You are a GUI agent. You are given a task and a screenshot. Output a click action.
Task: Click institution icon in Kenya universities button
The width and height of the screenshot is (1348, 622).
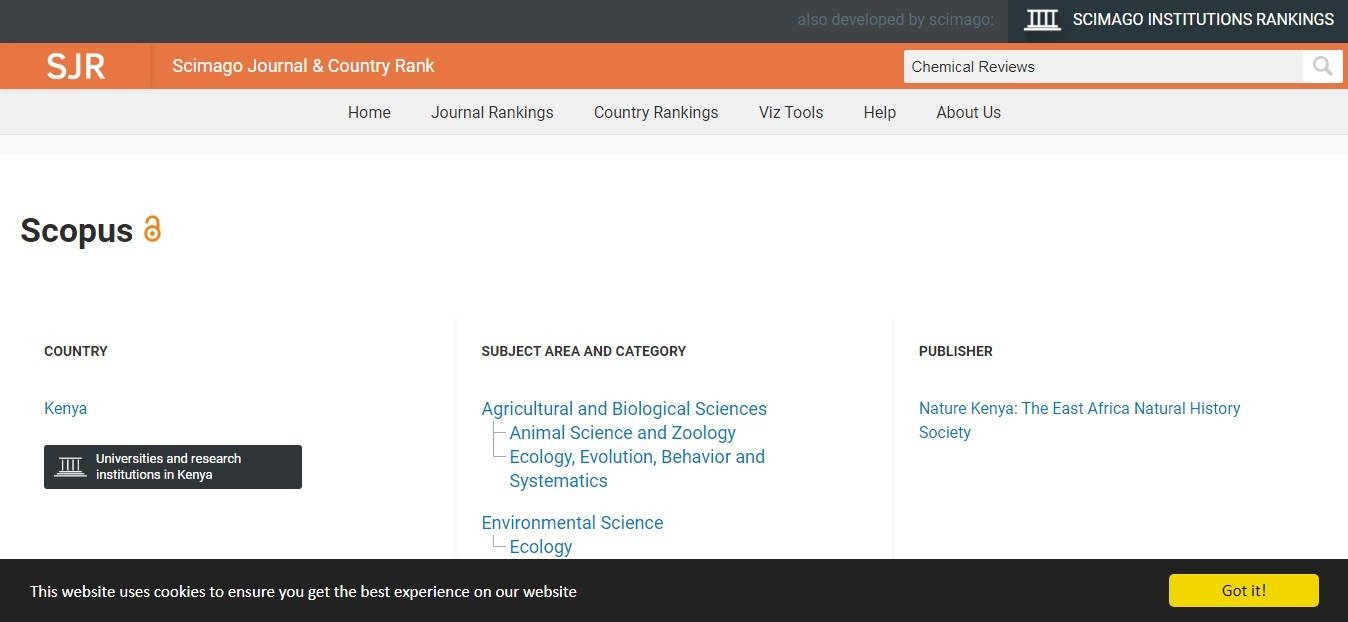click(x=70, y=467)
